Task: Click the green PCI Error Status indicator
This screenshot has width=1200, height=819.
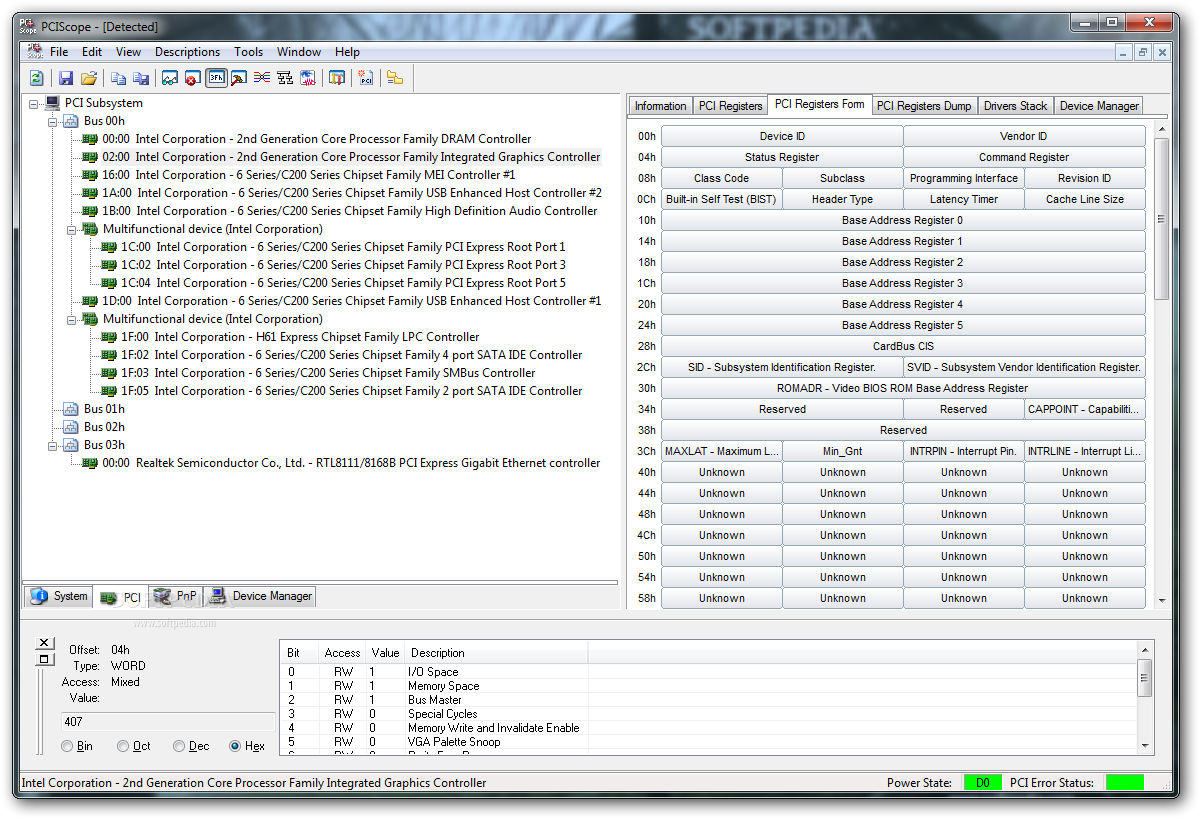Action: coord(1125,783)
